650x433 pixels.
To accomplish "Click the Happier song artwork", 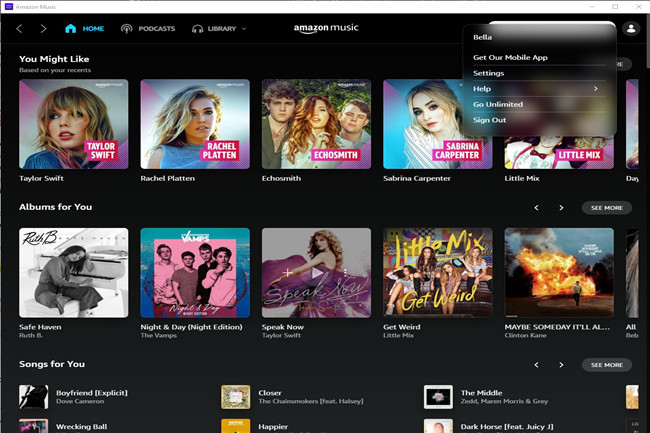I will coord(235,426).
